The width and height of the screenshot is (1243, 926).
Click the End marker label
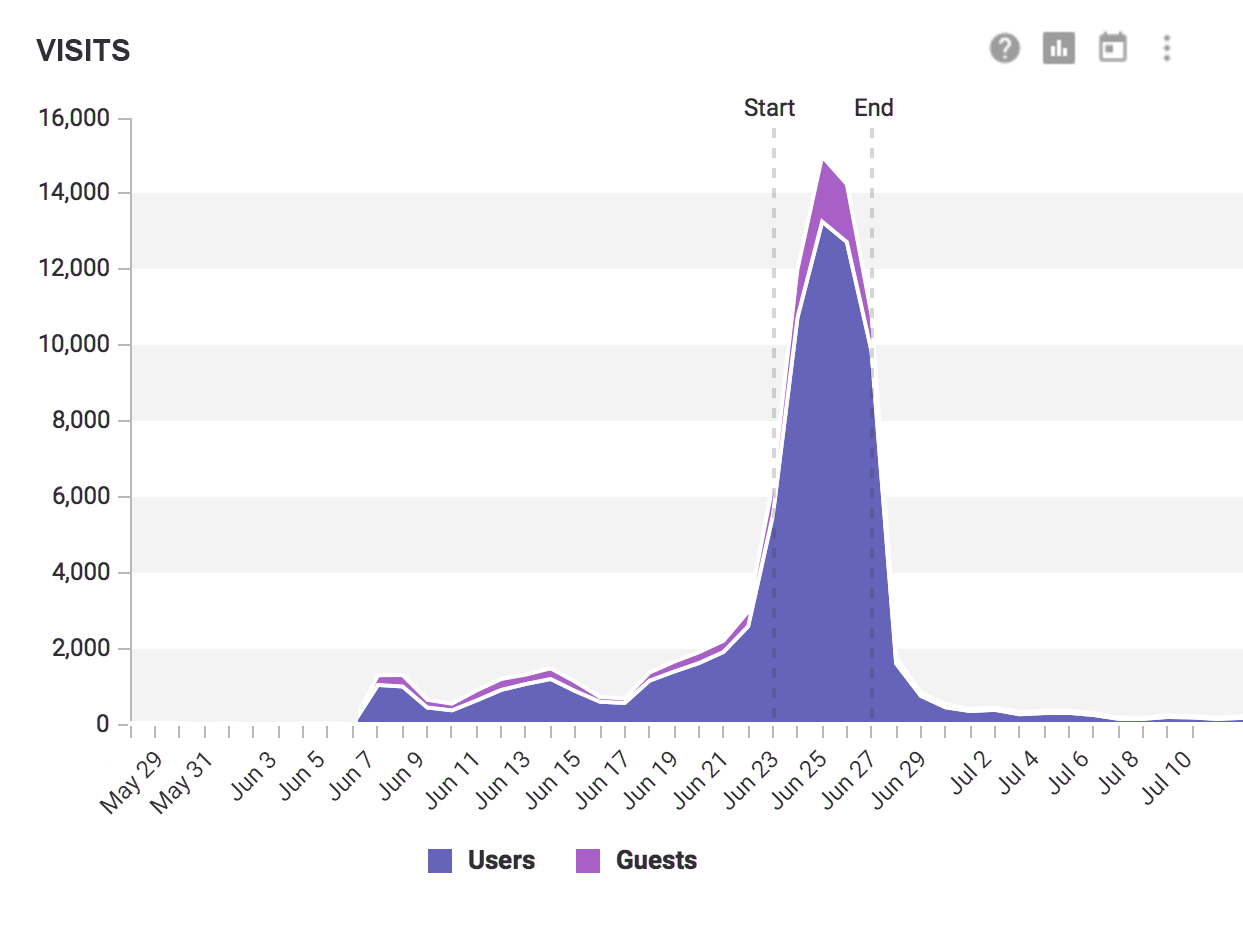click(x=873, y=107)
